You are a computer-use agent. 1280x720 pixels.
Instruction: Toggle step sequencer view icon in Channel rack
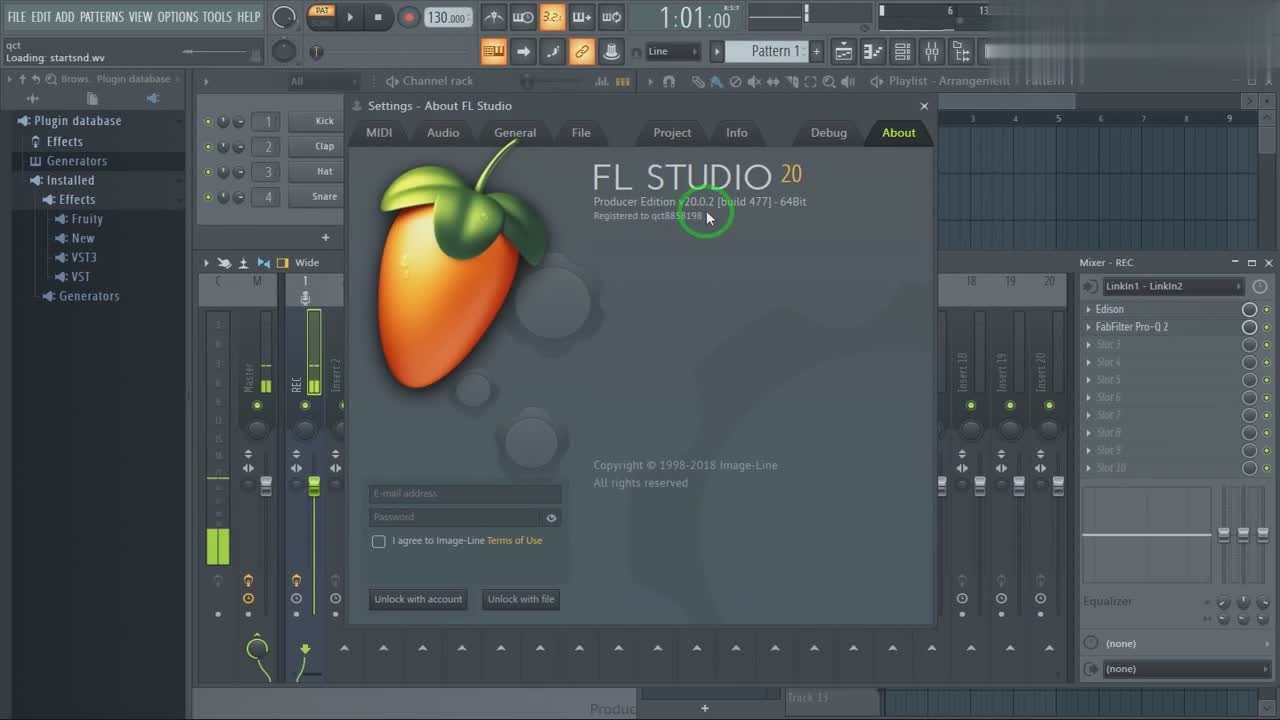623,82
